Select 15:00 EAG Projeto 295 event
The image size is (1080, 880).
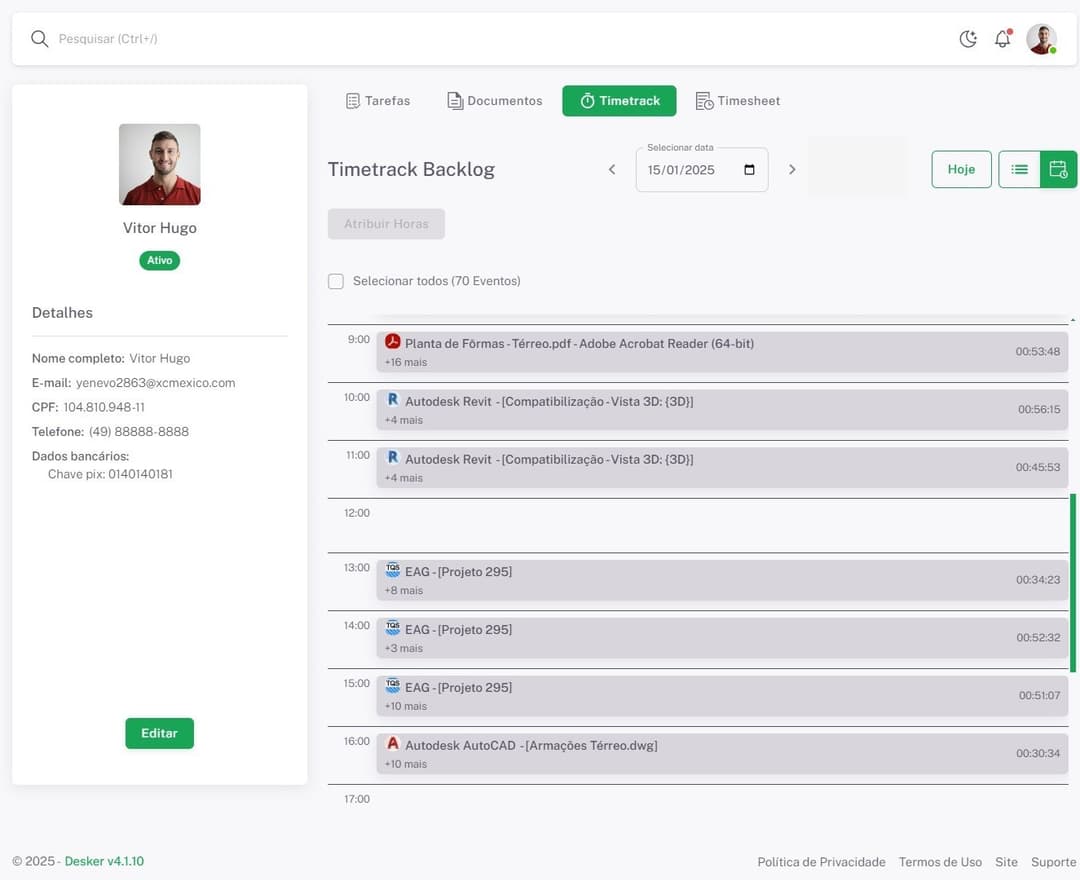point(722,696)
